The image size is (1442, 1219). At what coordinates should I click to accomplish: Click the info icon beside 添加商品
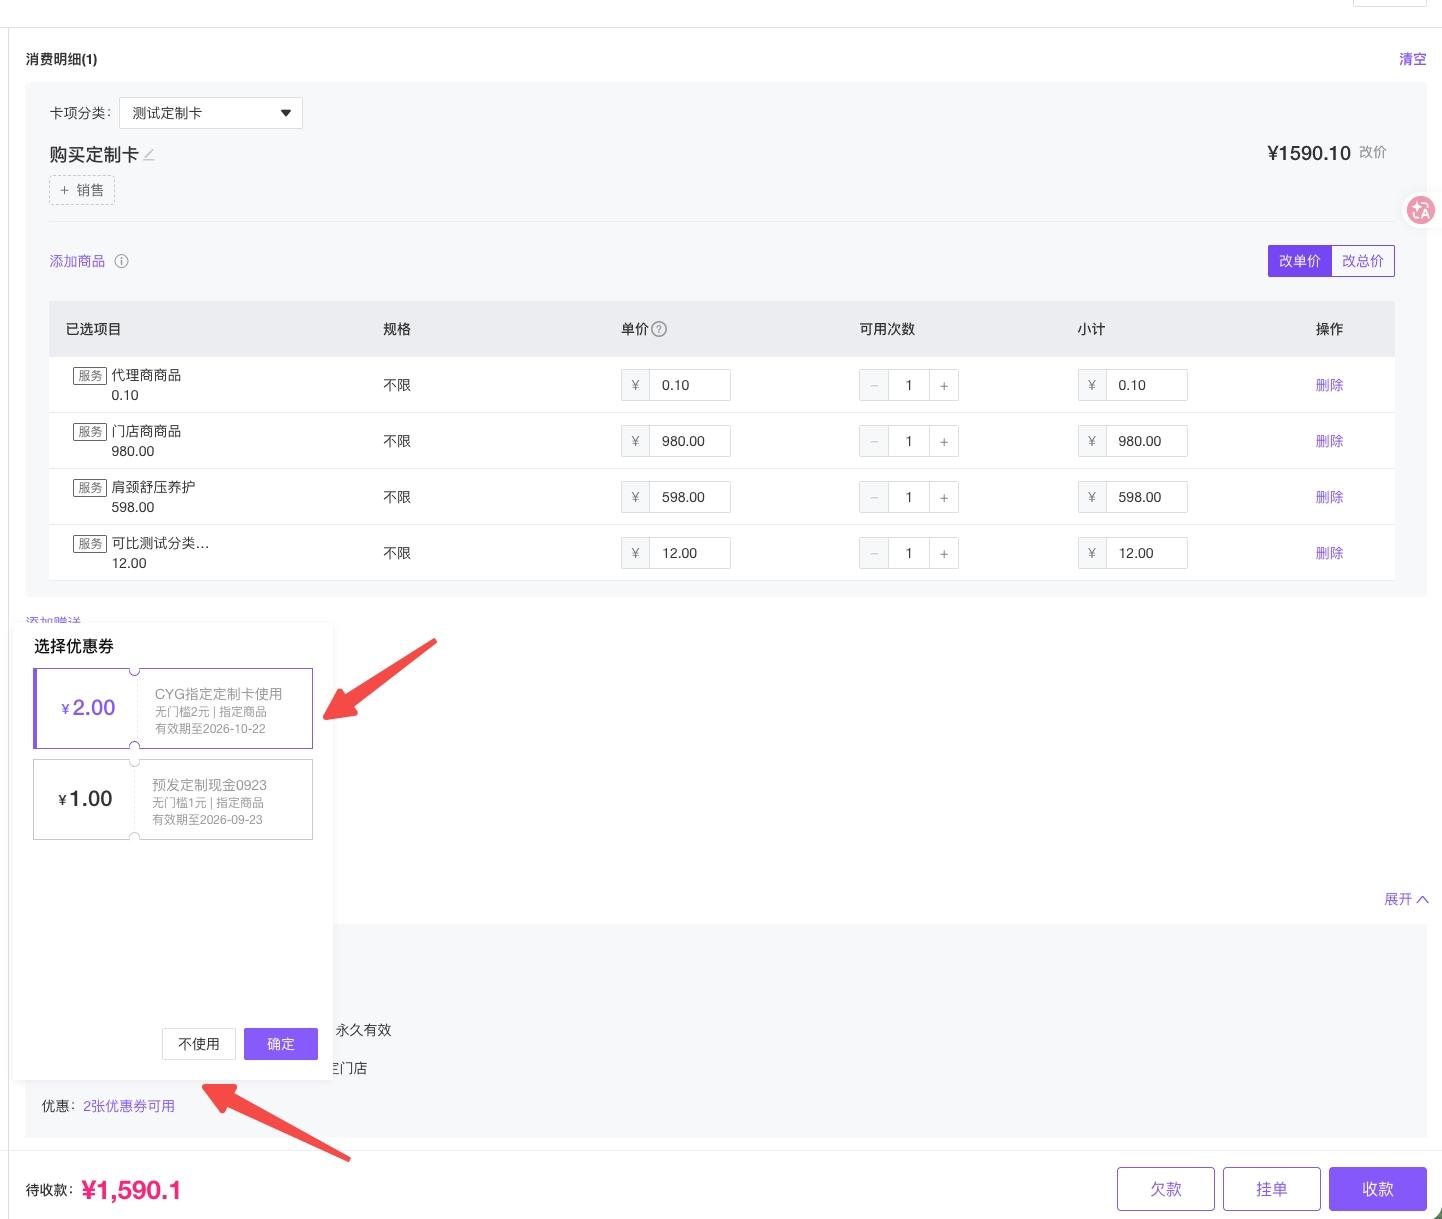pos(121,261)
